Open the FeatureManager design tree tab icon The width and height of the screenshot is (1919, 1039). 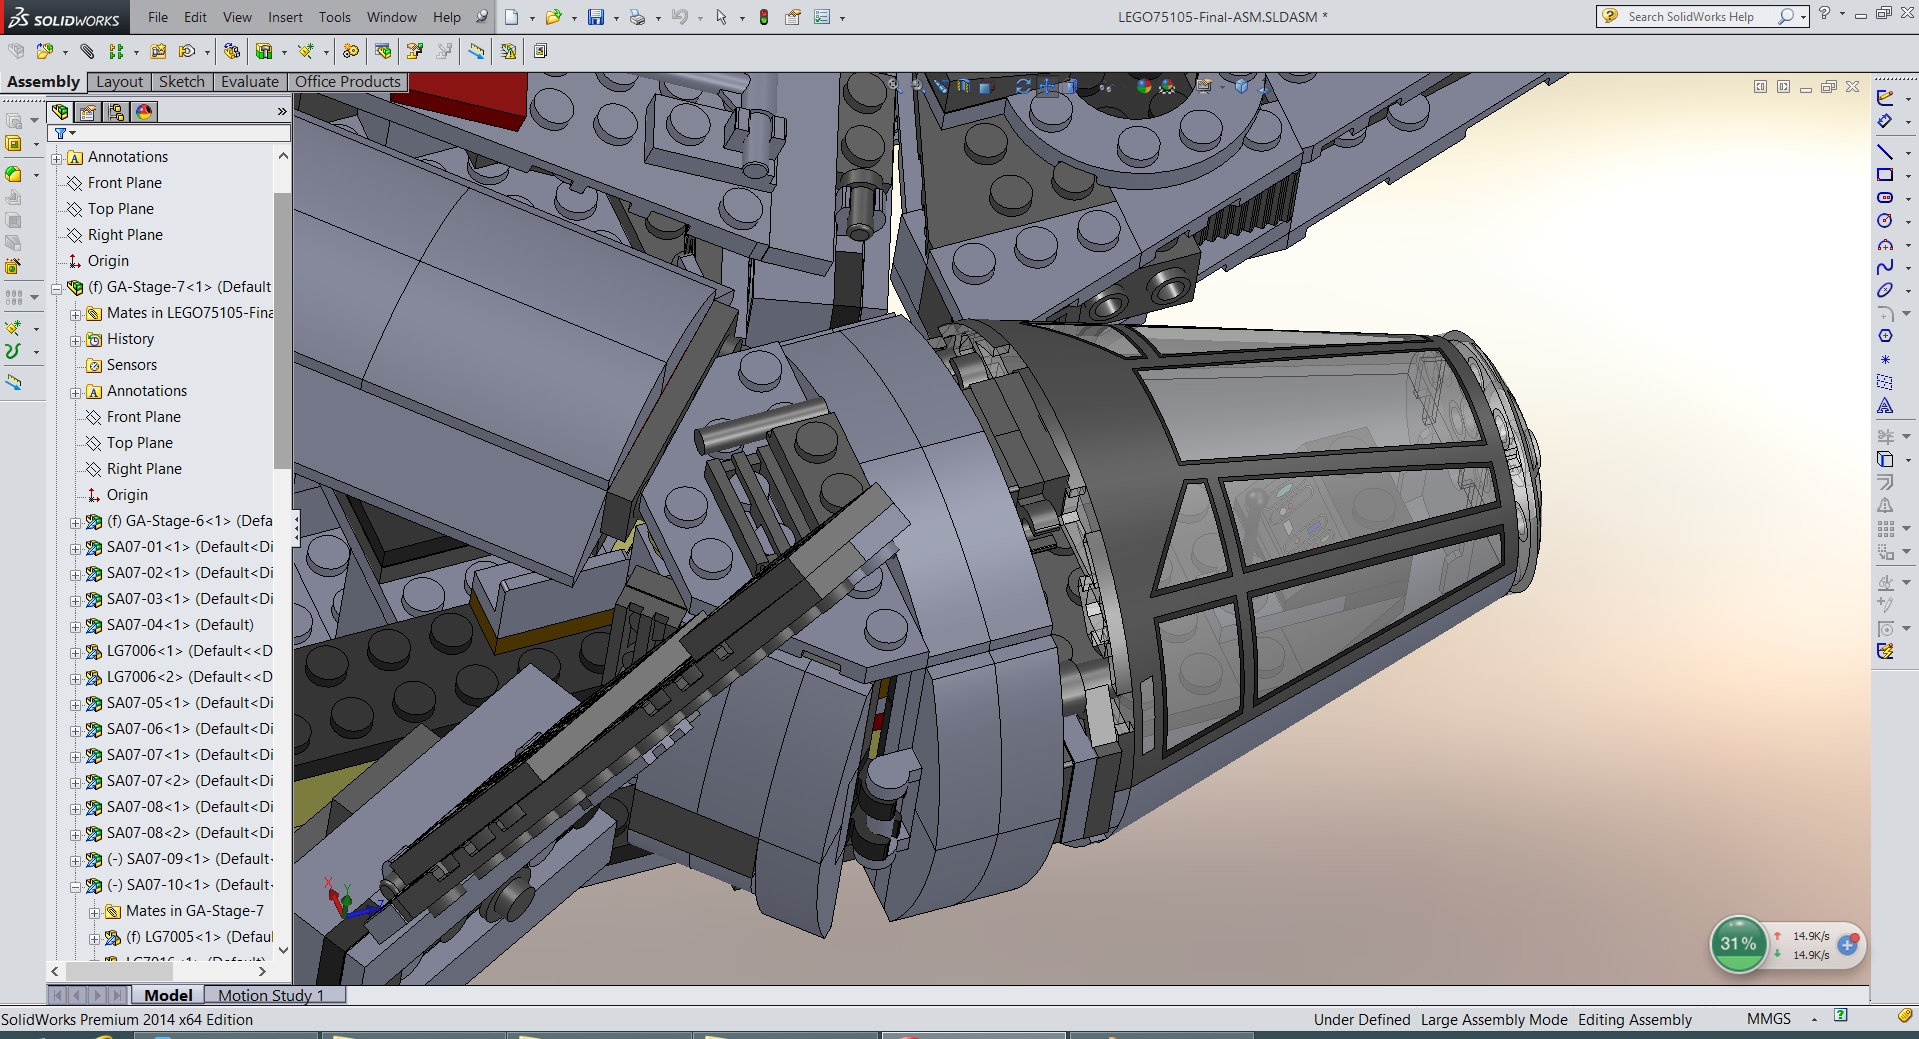click(60, 112)
